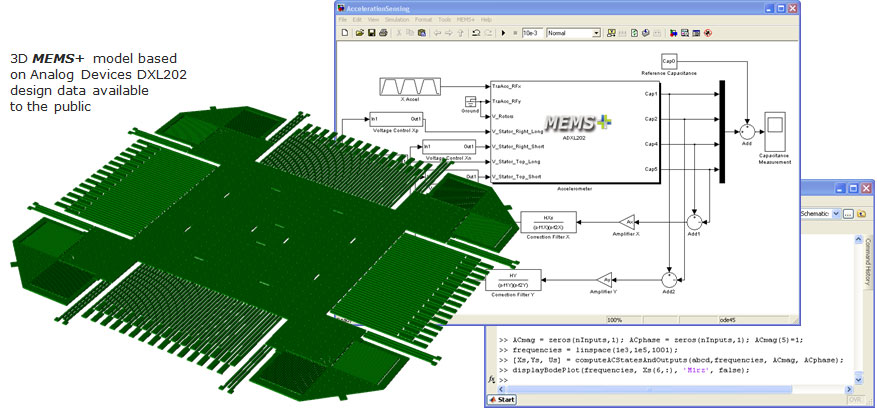Click the red circular Debug icon
This screenshot has height=408, width=877.
(x=708, y=33)
